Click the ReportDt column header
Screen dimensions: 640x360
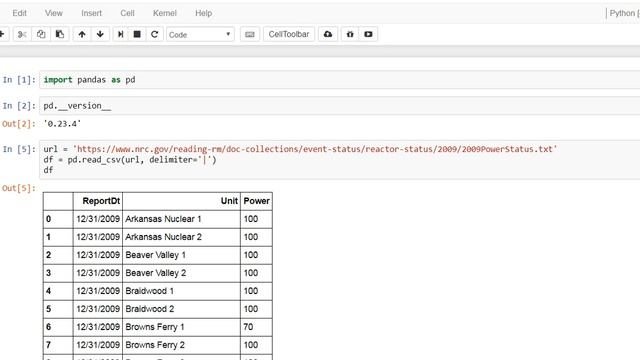coord(98,201)
